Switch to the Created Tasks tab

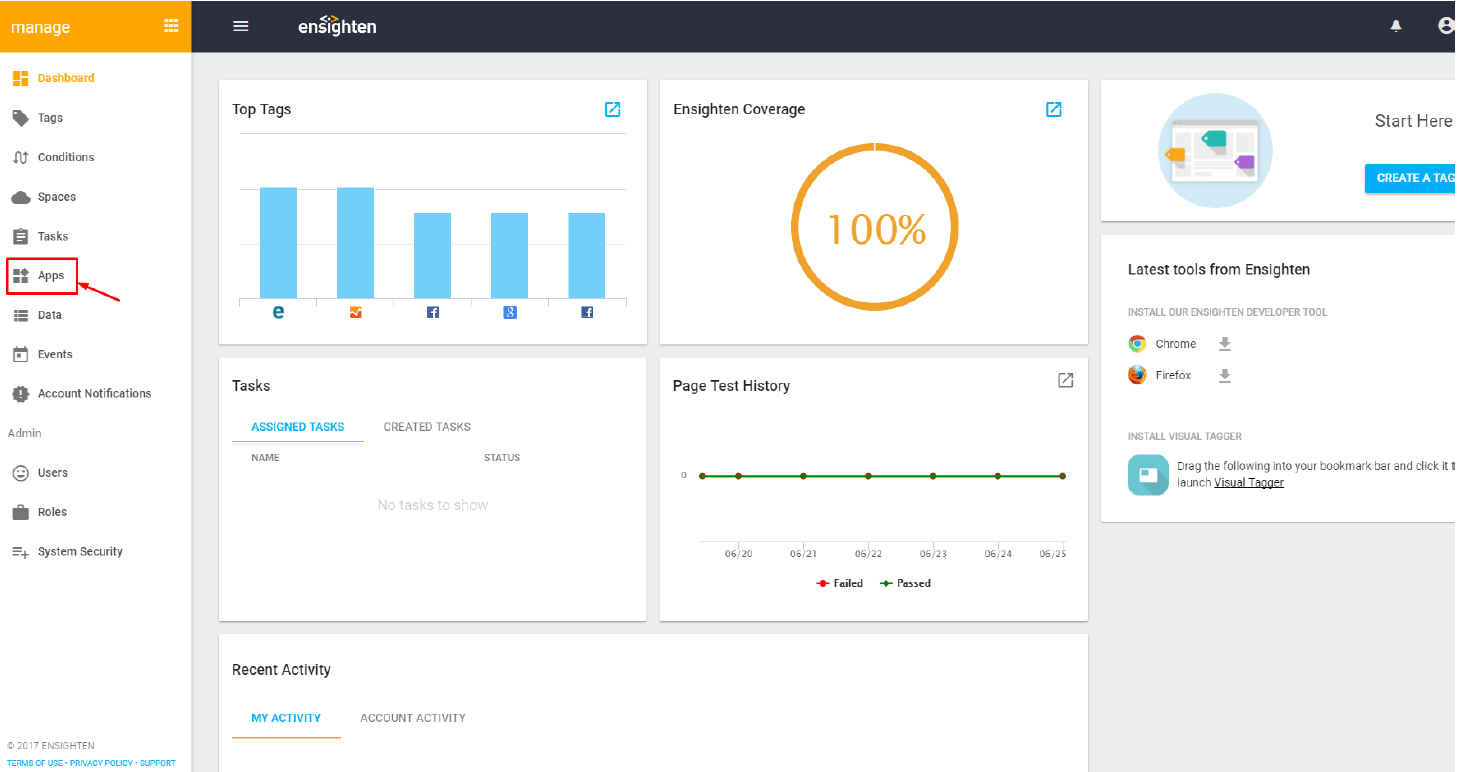coord(427,427)
